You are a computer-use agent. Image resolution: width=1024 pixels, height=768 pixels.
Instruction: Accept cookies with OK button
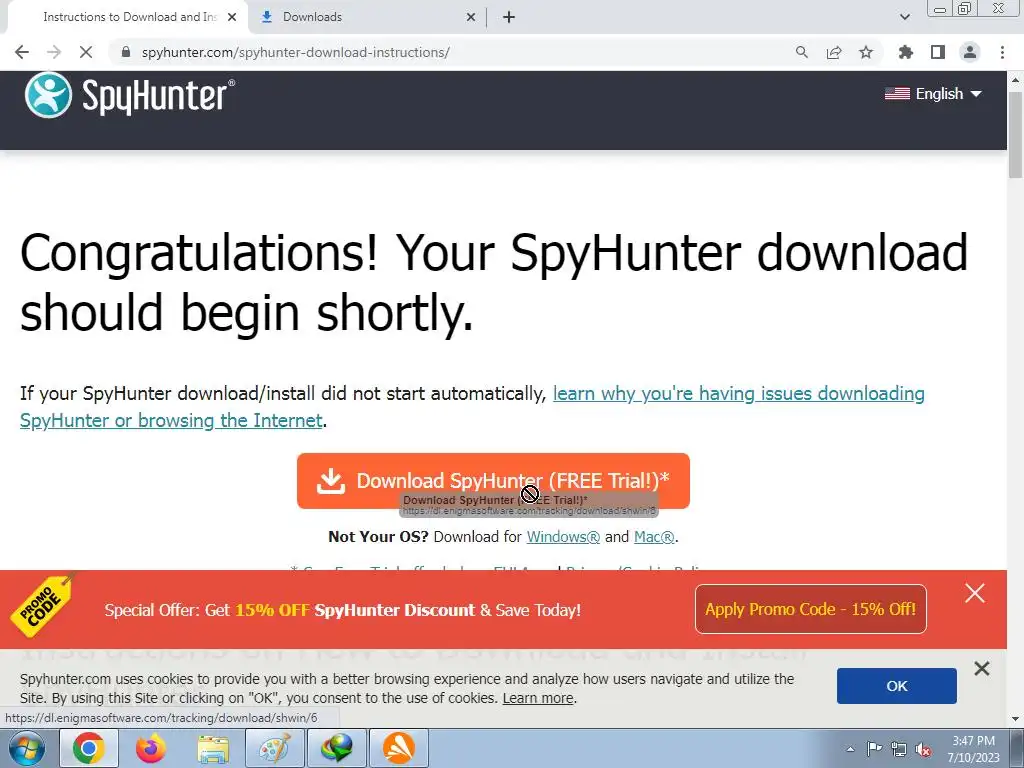(897, 686)
